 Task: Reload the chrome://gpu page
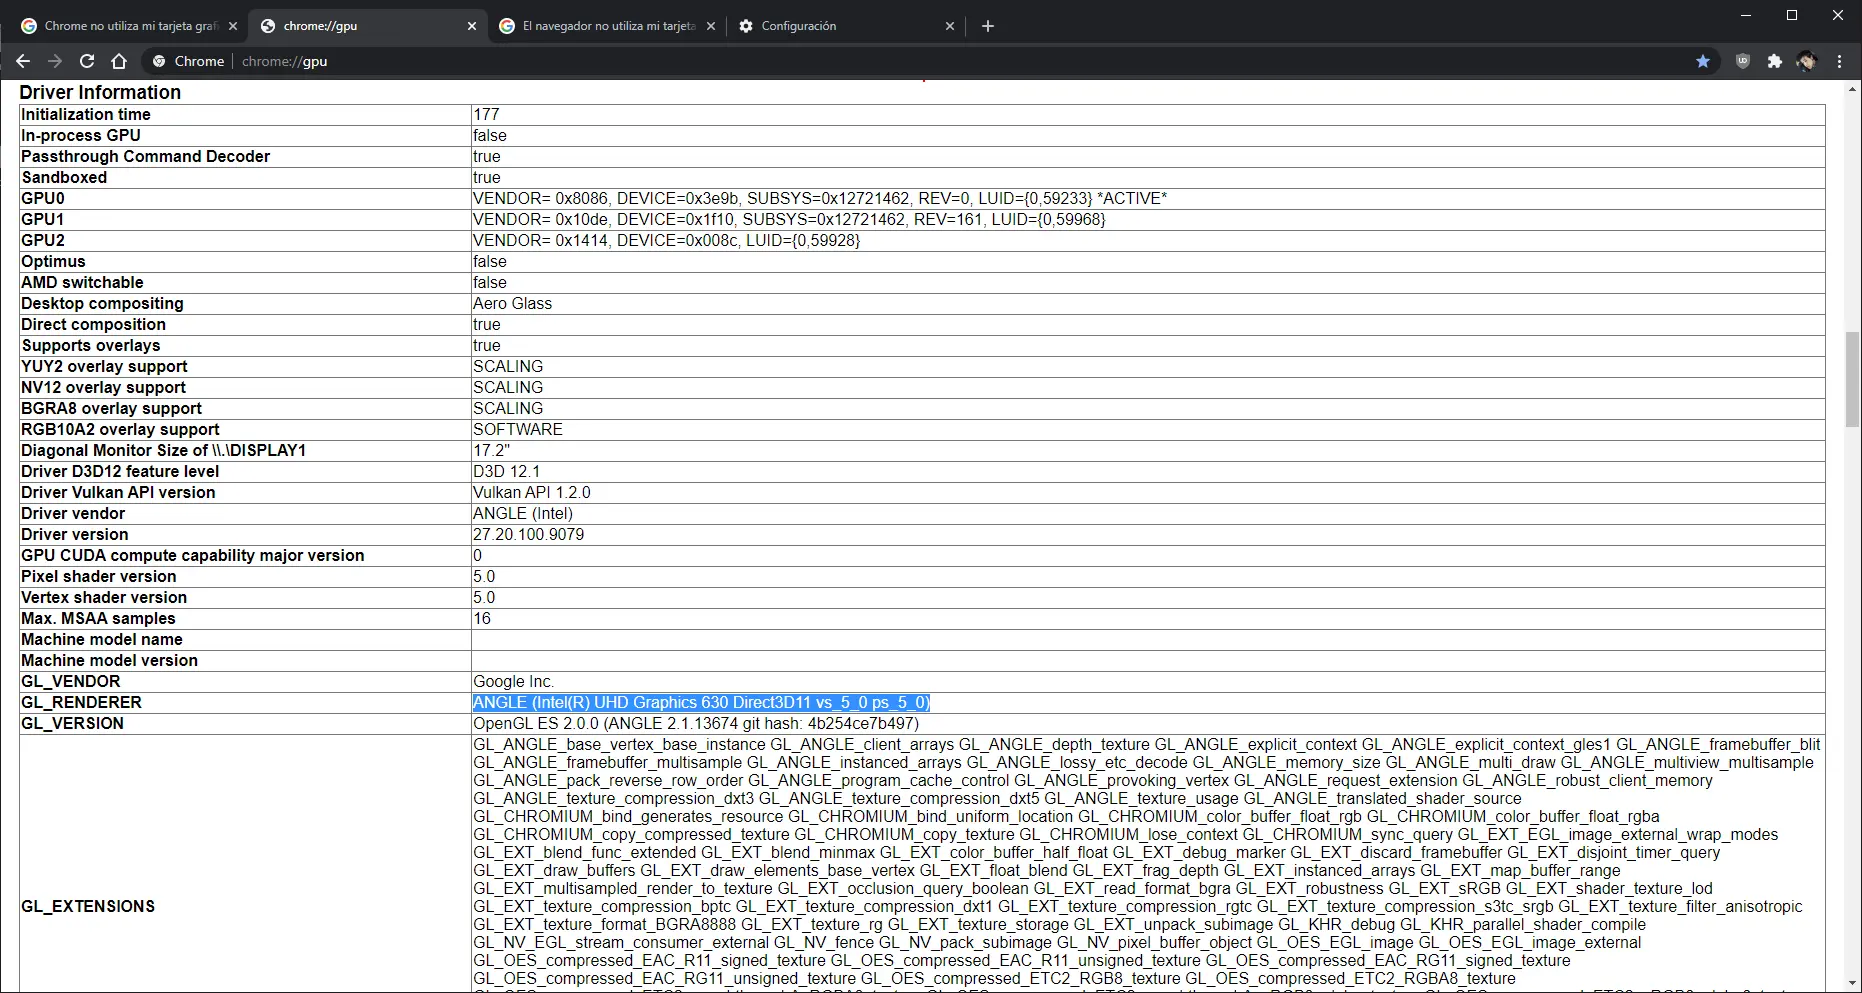click(87, 61)
